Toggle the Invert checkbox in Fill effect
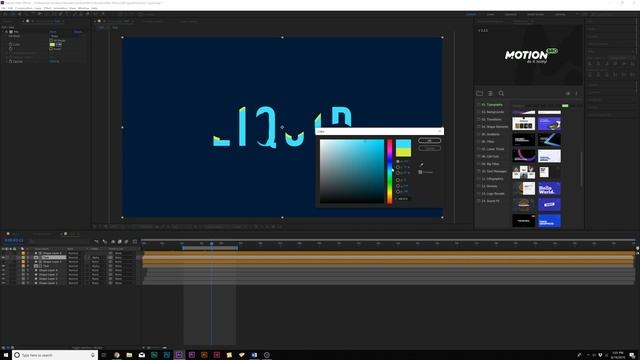The width and height of the screenshot is (640, 360). [51, 49]
